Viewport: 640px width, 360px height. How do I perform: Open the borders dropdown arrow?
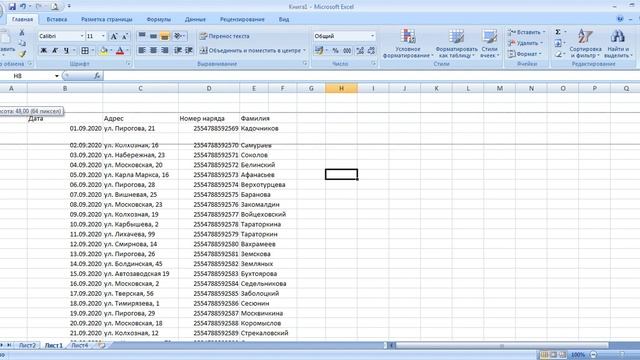pos(93,51)
